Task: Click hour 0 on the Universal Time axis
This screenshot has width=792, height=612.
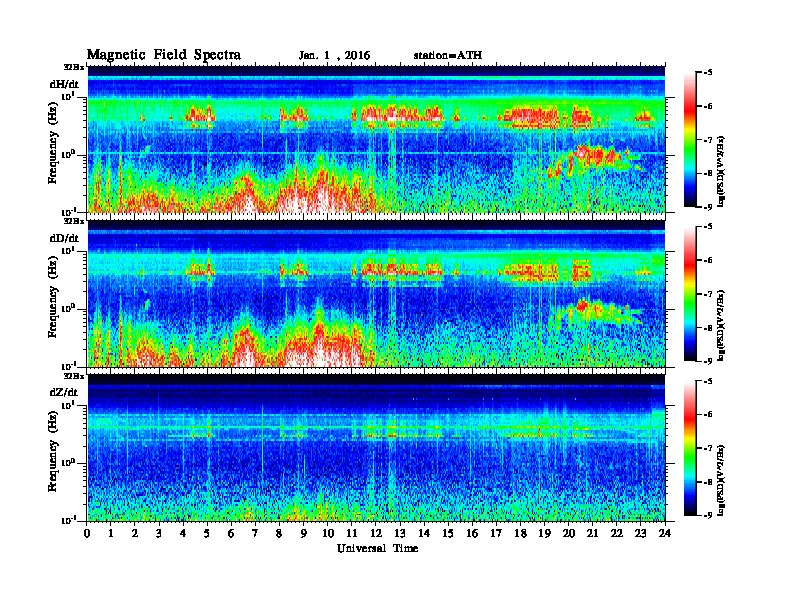Action: (x=87, y=533)
